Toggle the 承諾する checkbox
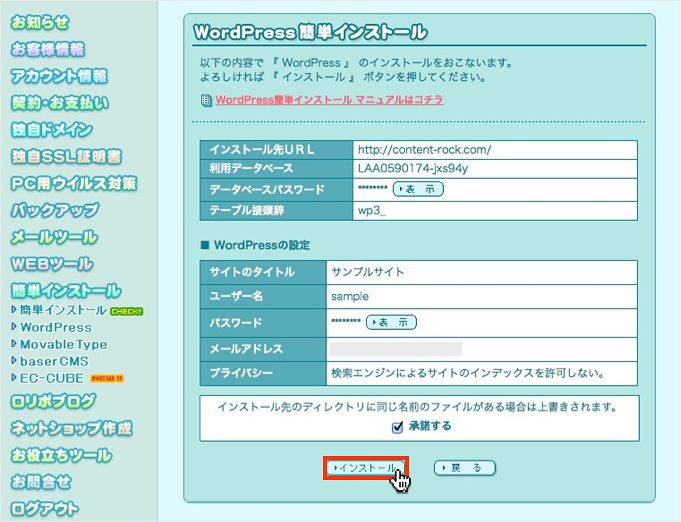 point(397,427)
